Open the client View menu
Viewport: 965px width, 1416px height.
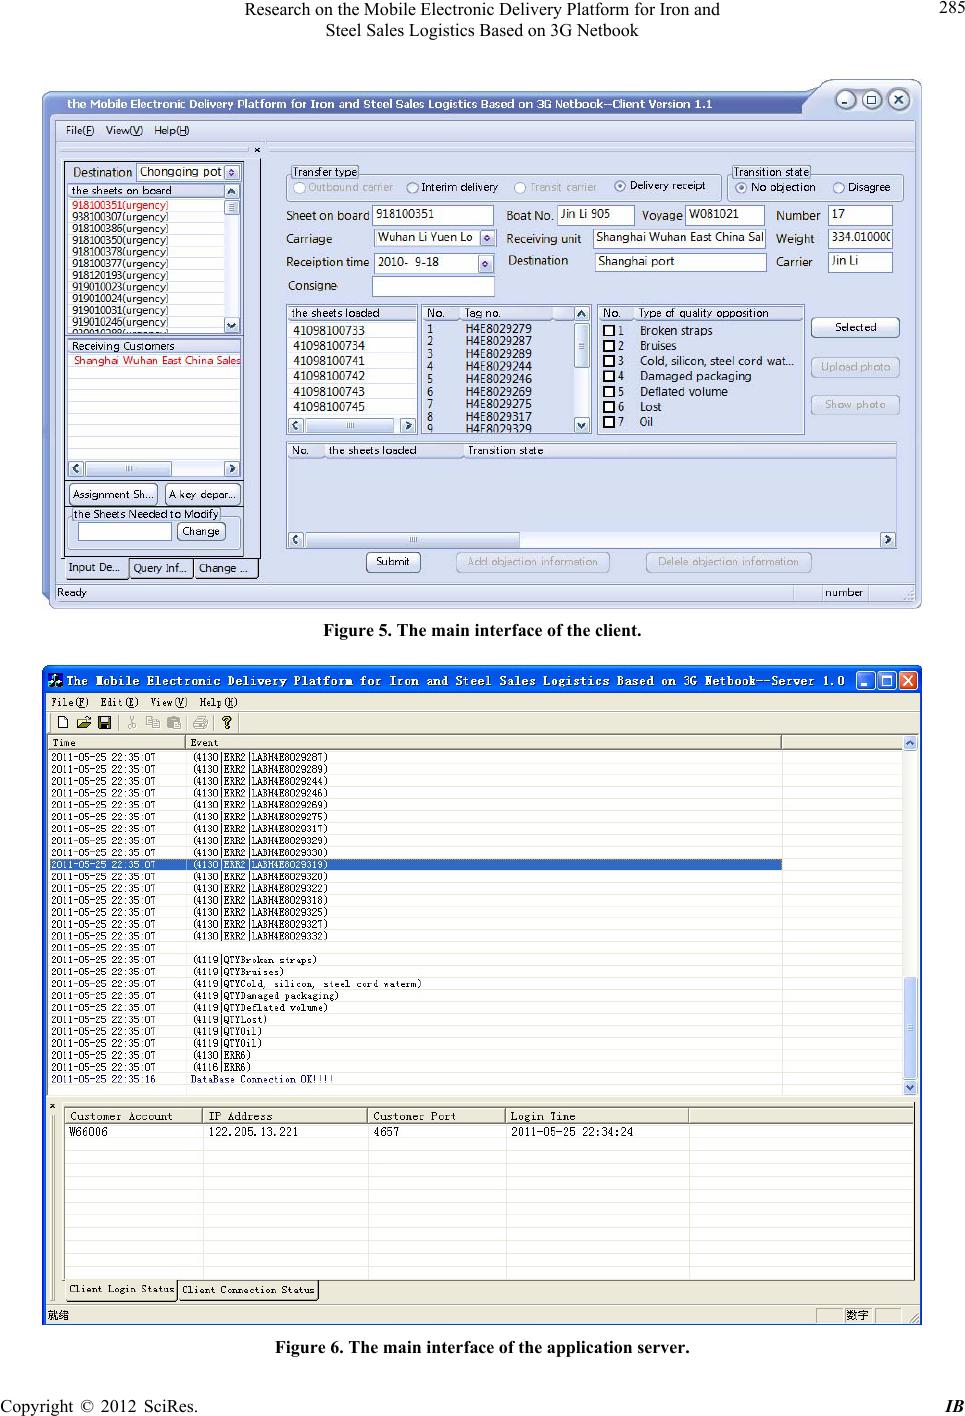point(124,131)
